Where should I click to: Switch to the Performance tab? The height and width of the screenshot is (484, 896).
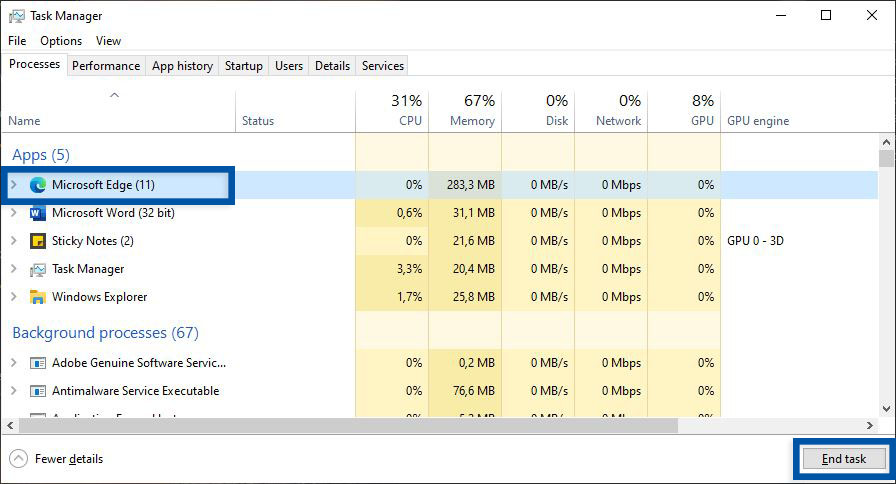tap(106, 66)
